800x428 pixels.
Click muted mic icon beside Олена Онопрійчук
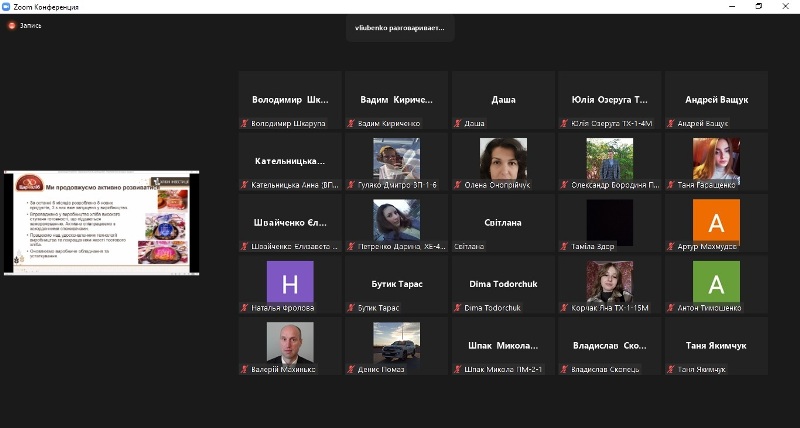[x=458, y=185]
